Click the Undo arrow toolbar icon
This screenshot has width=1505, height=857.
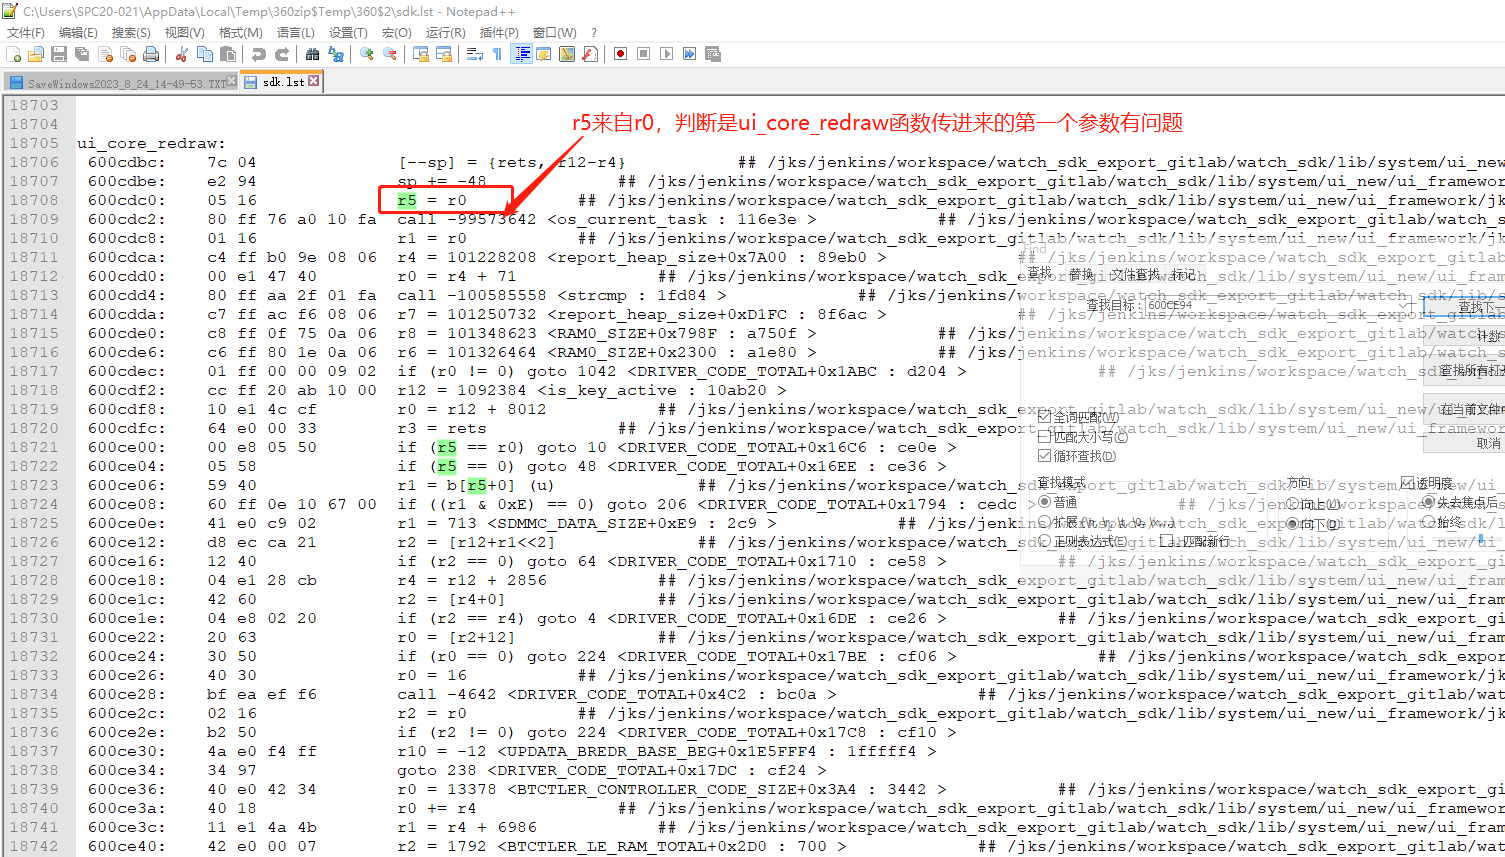click(x=259, y=54)
